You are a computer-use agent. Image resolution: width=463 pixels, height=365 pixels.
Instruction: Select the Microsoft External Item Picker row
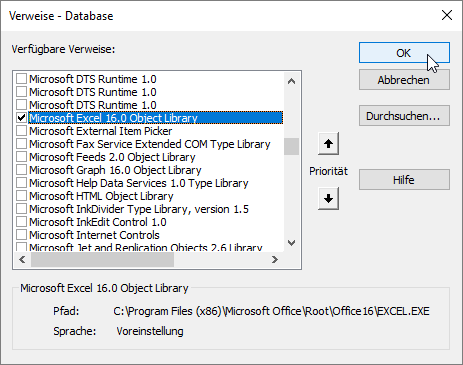coord(100,131)
